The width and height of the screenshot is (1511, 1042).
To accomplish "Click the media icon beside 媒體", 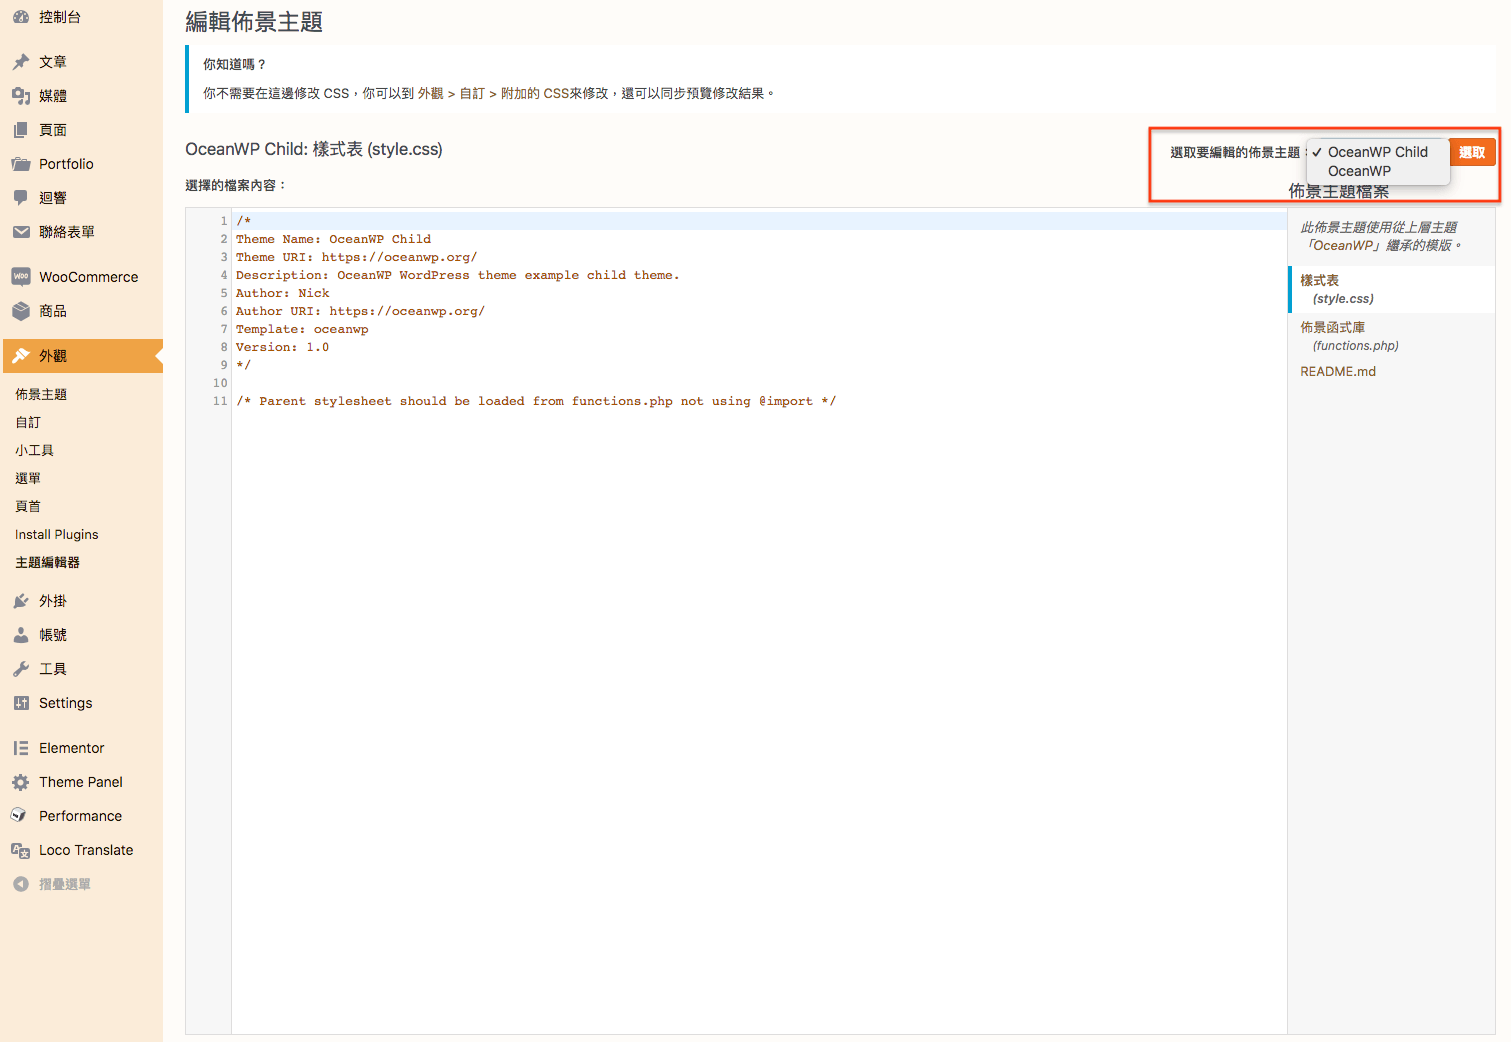I will pyautogui.click(x=21, y=96).
